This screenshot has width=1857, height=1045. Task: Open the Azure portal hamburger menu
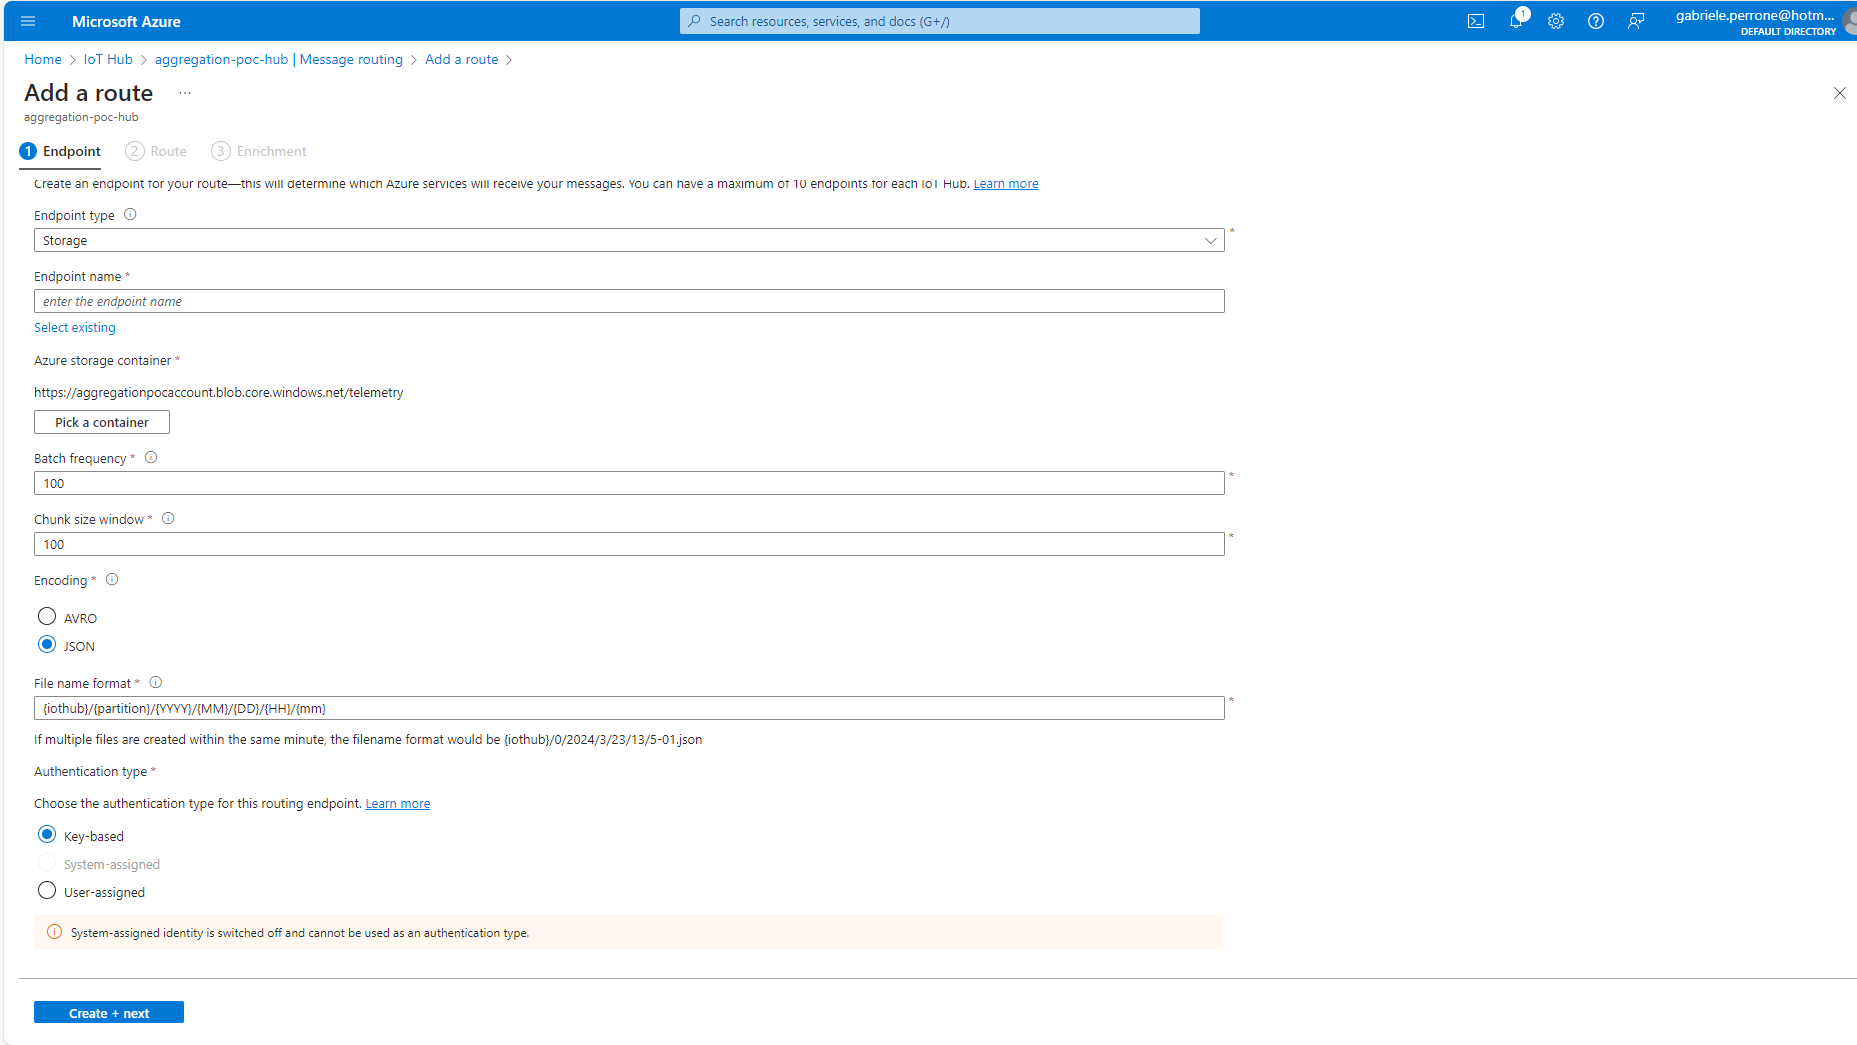27,21
